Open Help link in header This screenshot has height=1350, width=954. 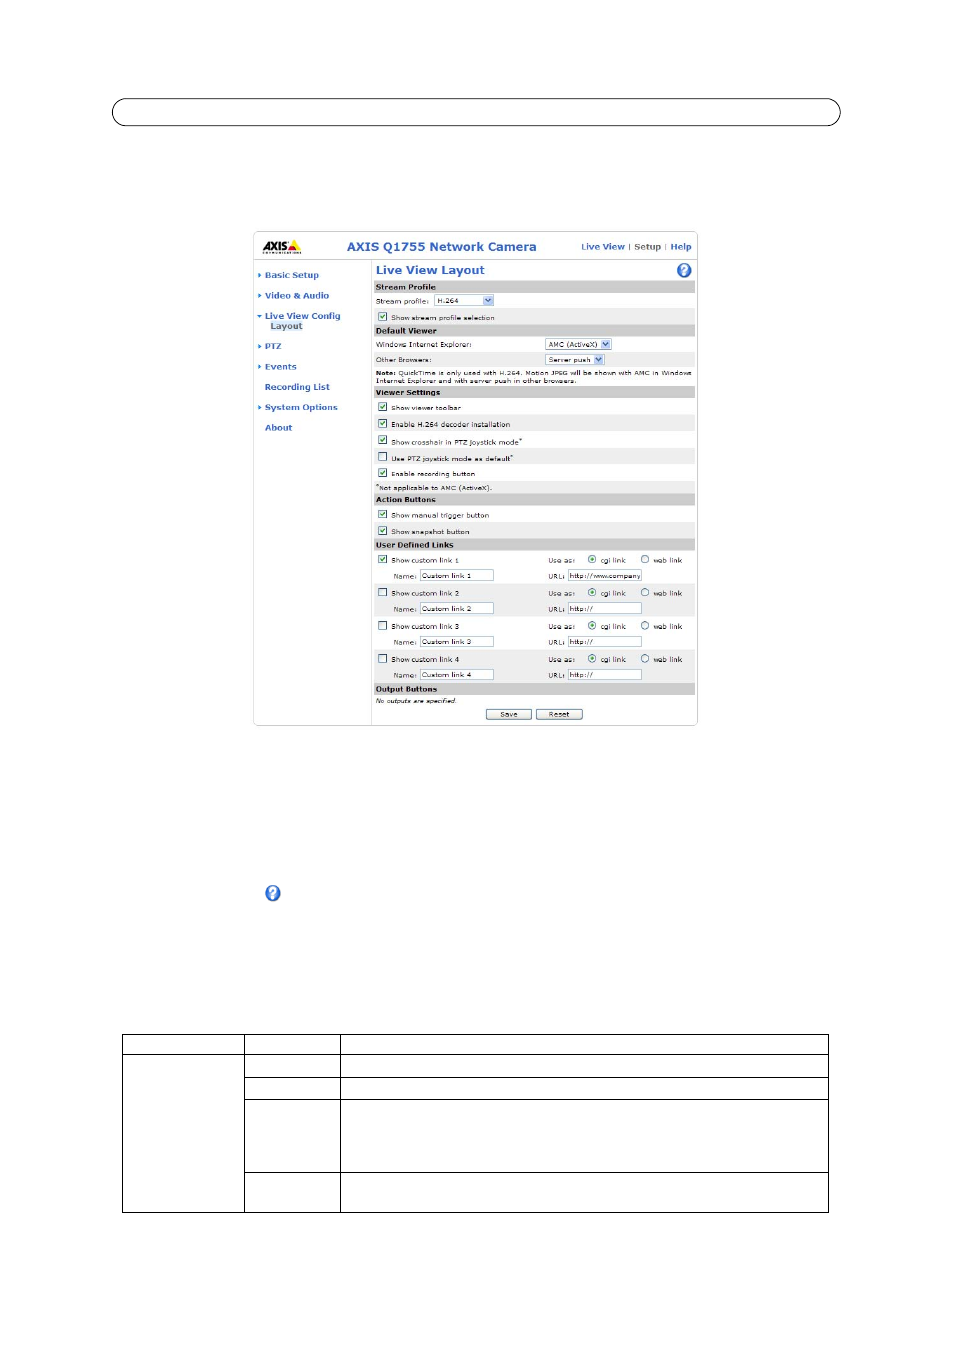tap(681, 246)
